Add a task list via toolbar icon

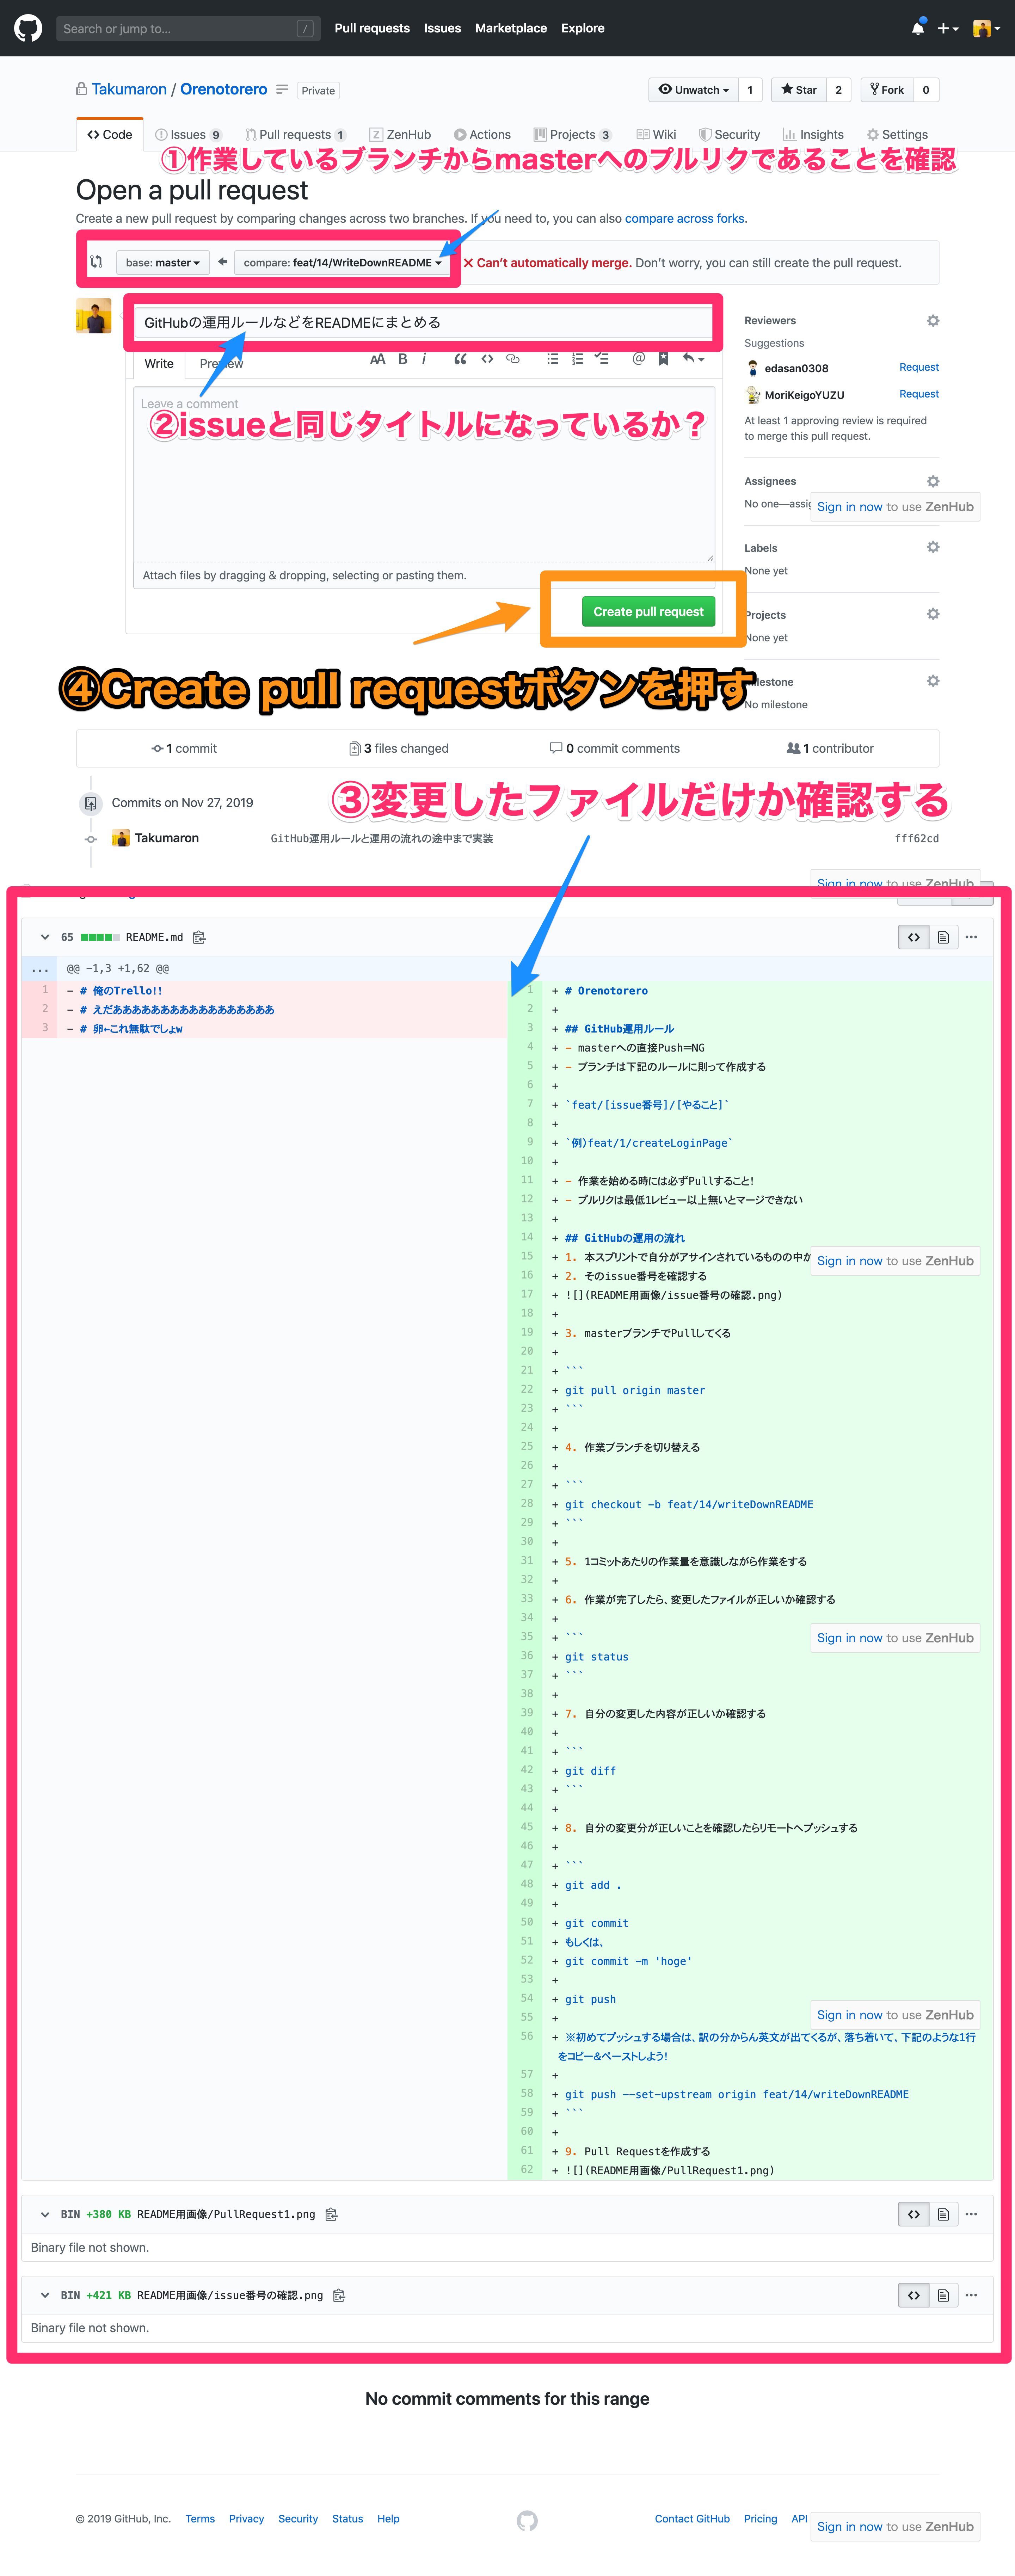pyautogui.click(x=601, y=359)
